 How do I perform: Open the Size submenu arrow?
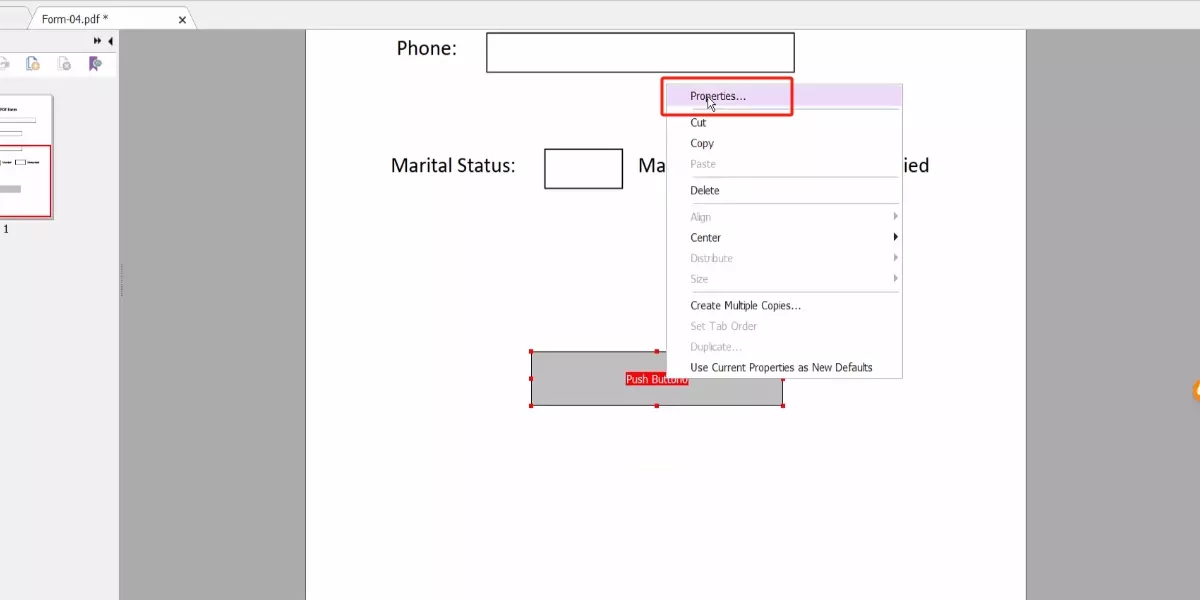(x=897, y=279)
